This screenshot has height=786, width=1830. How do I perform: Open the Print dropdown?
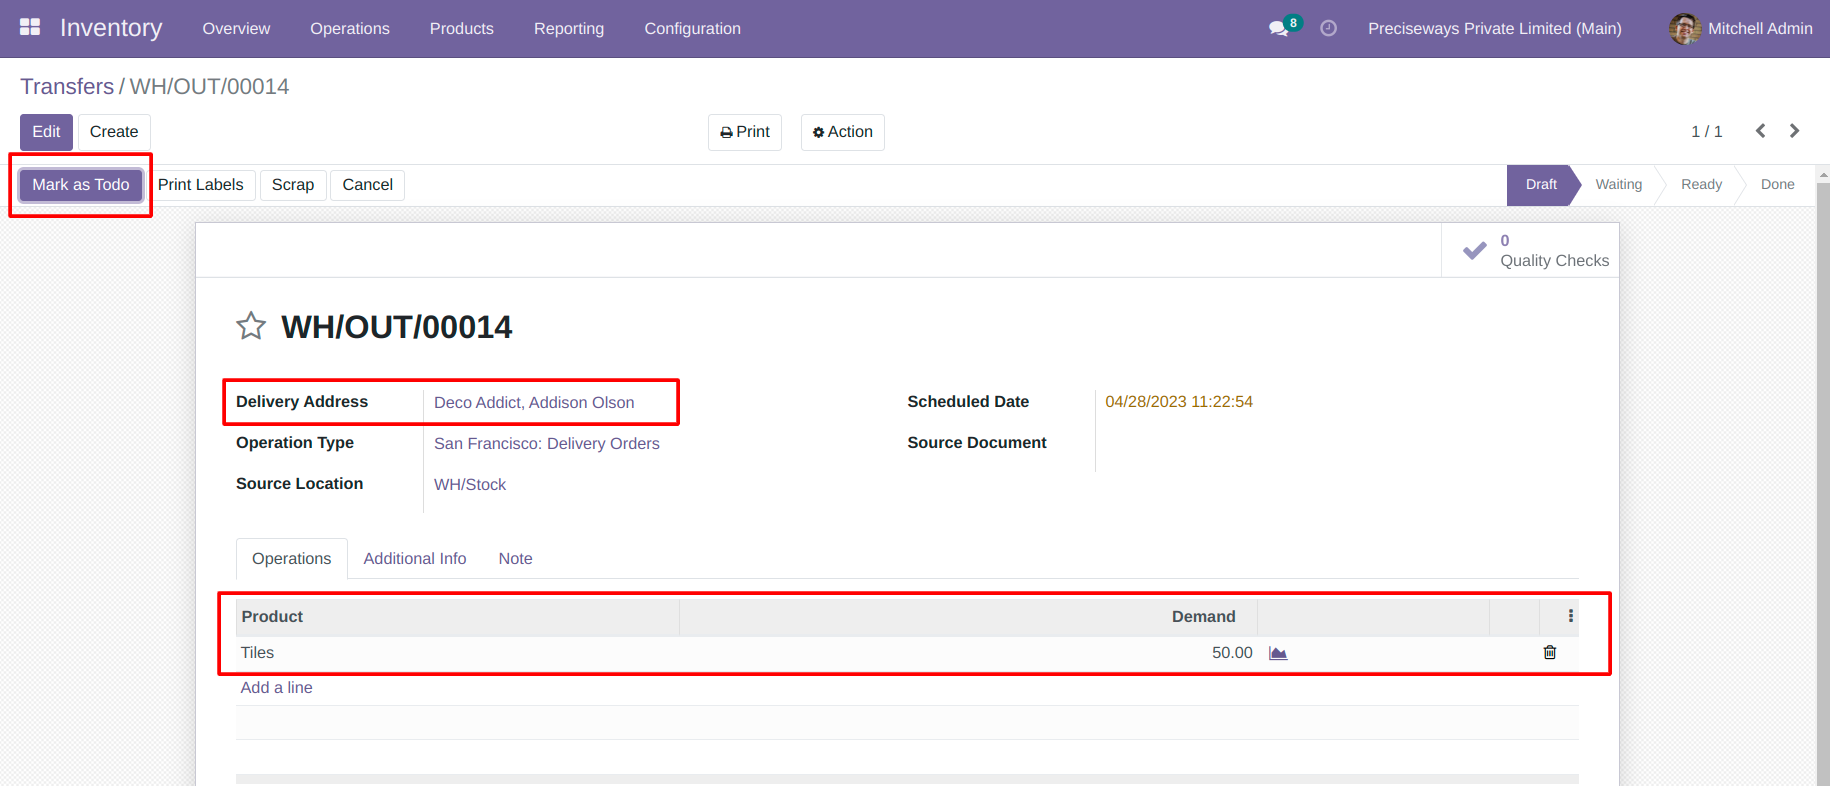[745, 132]
